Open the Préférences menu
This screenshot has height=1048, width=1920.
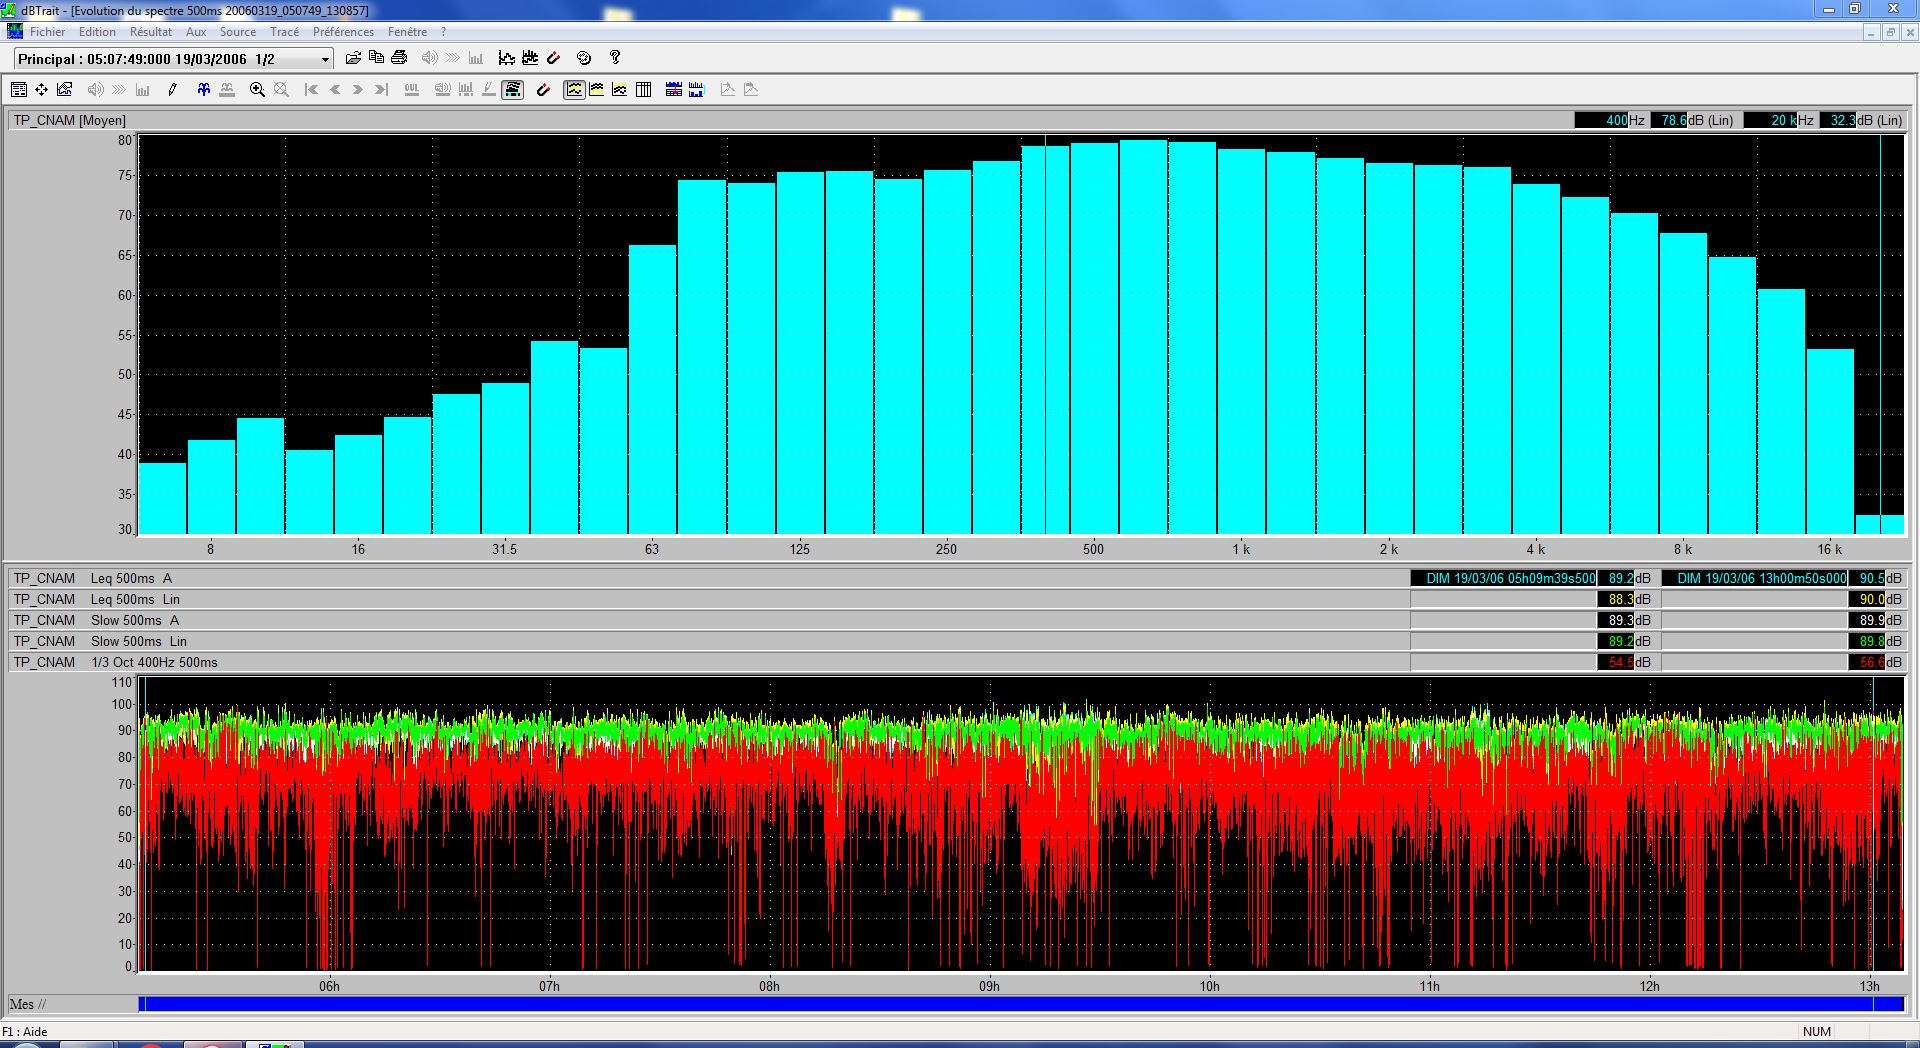(343, 32)
